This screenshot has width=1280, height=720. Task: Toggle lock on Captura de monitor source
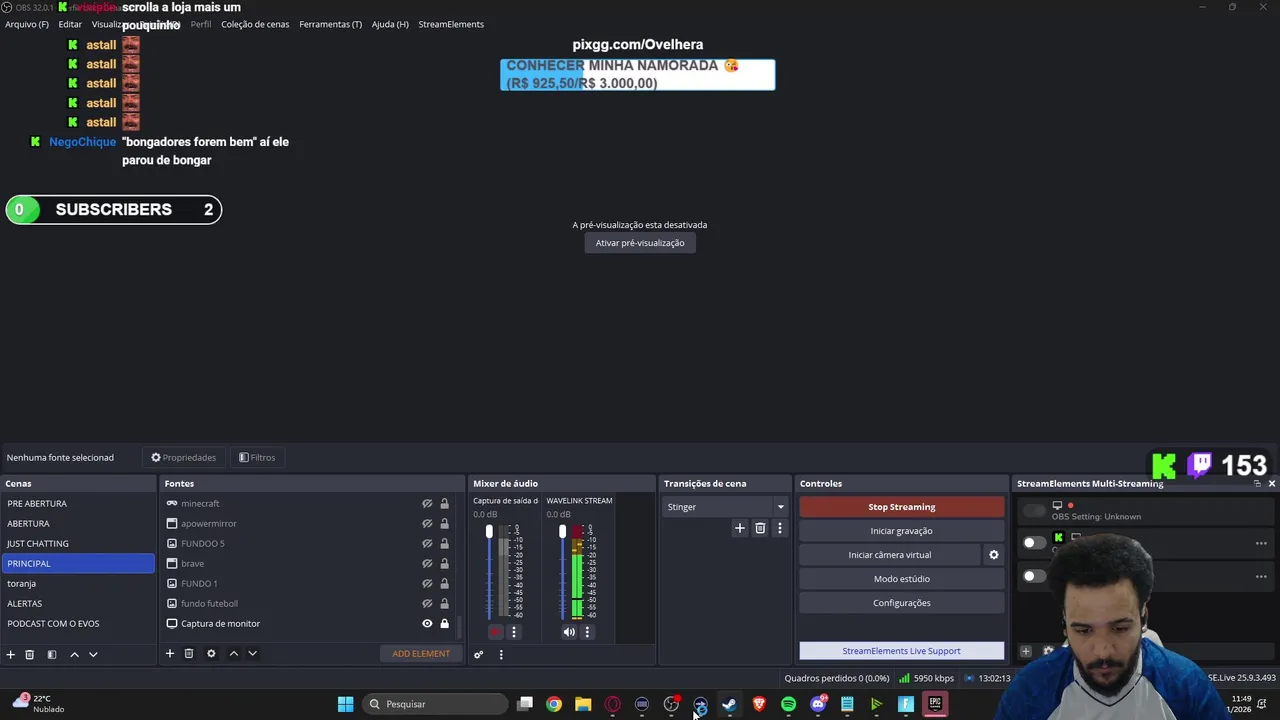[x=444, y=624]
